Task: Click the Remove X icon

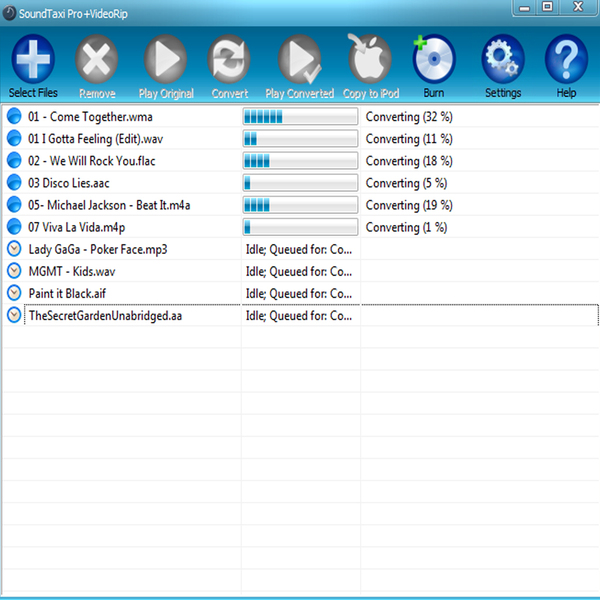Action: pyautogui.click(x=96, y=59)
